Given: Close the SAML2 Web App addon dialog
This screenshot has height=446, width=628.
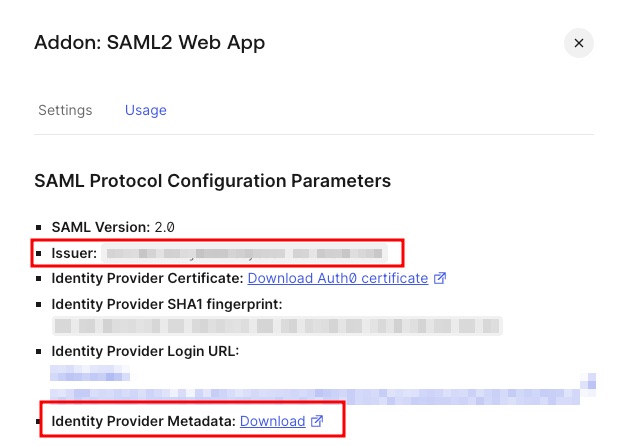Looking at the screenshot, I should point(579,43).
